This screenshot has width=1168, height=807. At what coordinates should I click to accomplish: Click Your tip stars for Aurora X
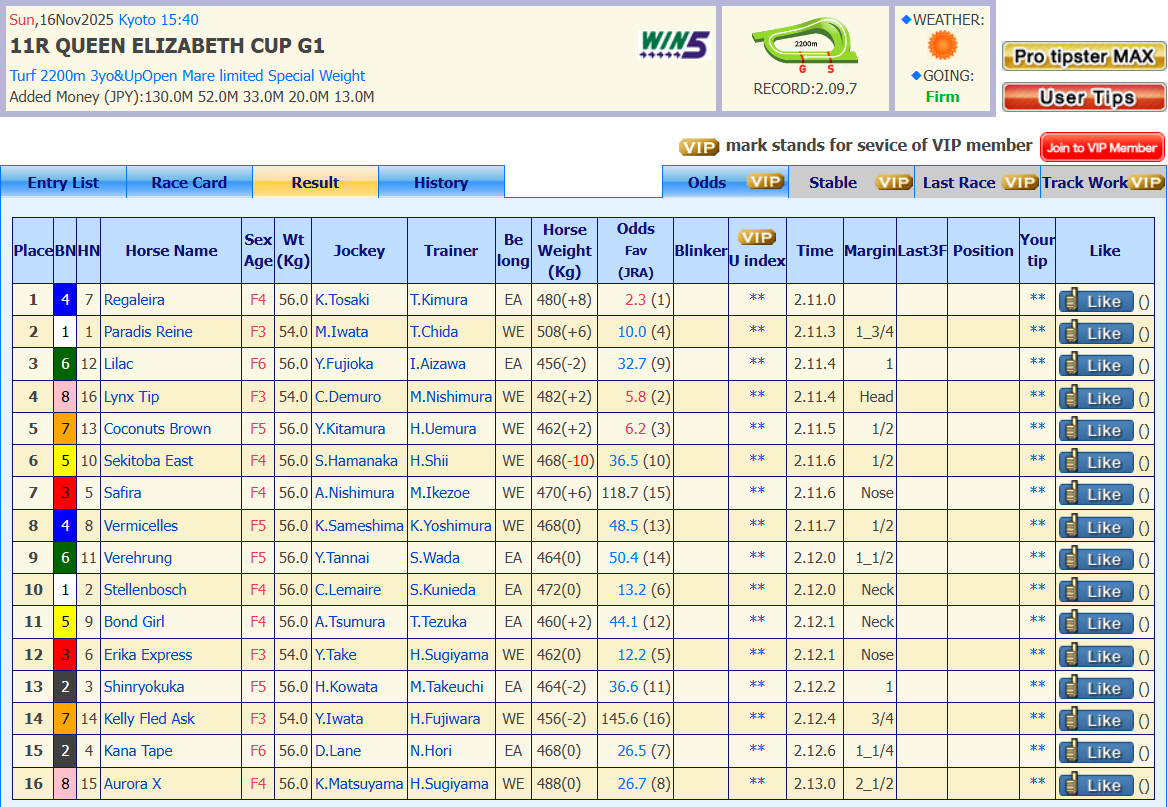point(1037,782)
